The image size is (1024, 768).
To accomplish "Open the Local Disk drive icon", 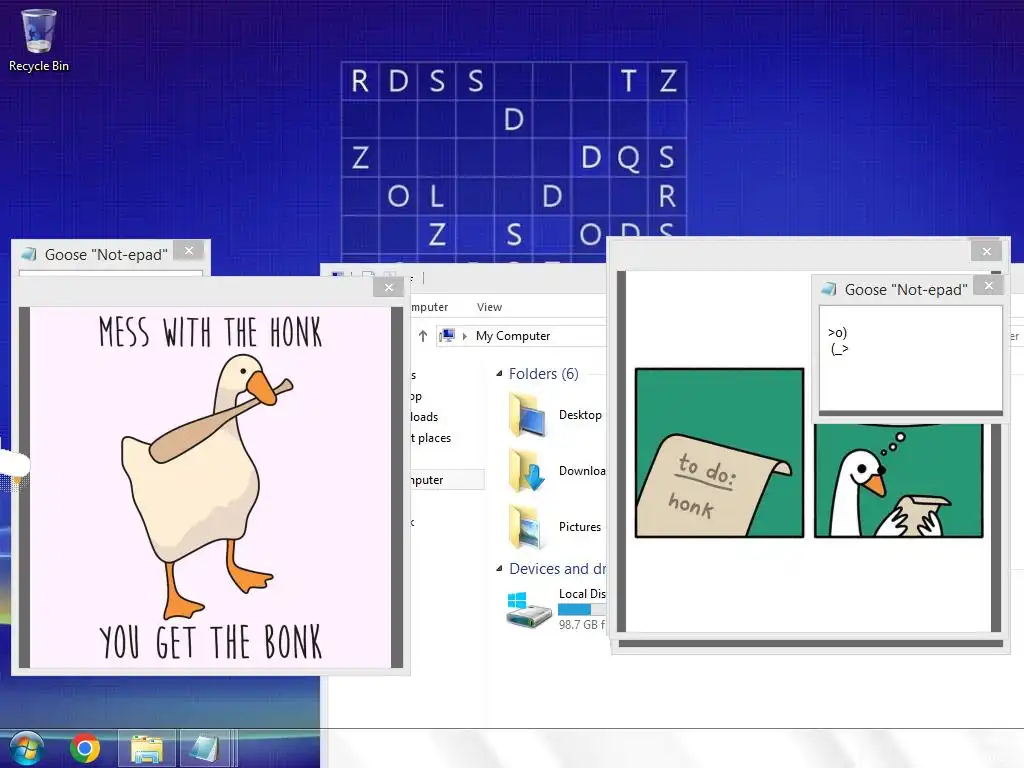I will (528, 609).
